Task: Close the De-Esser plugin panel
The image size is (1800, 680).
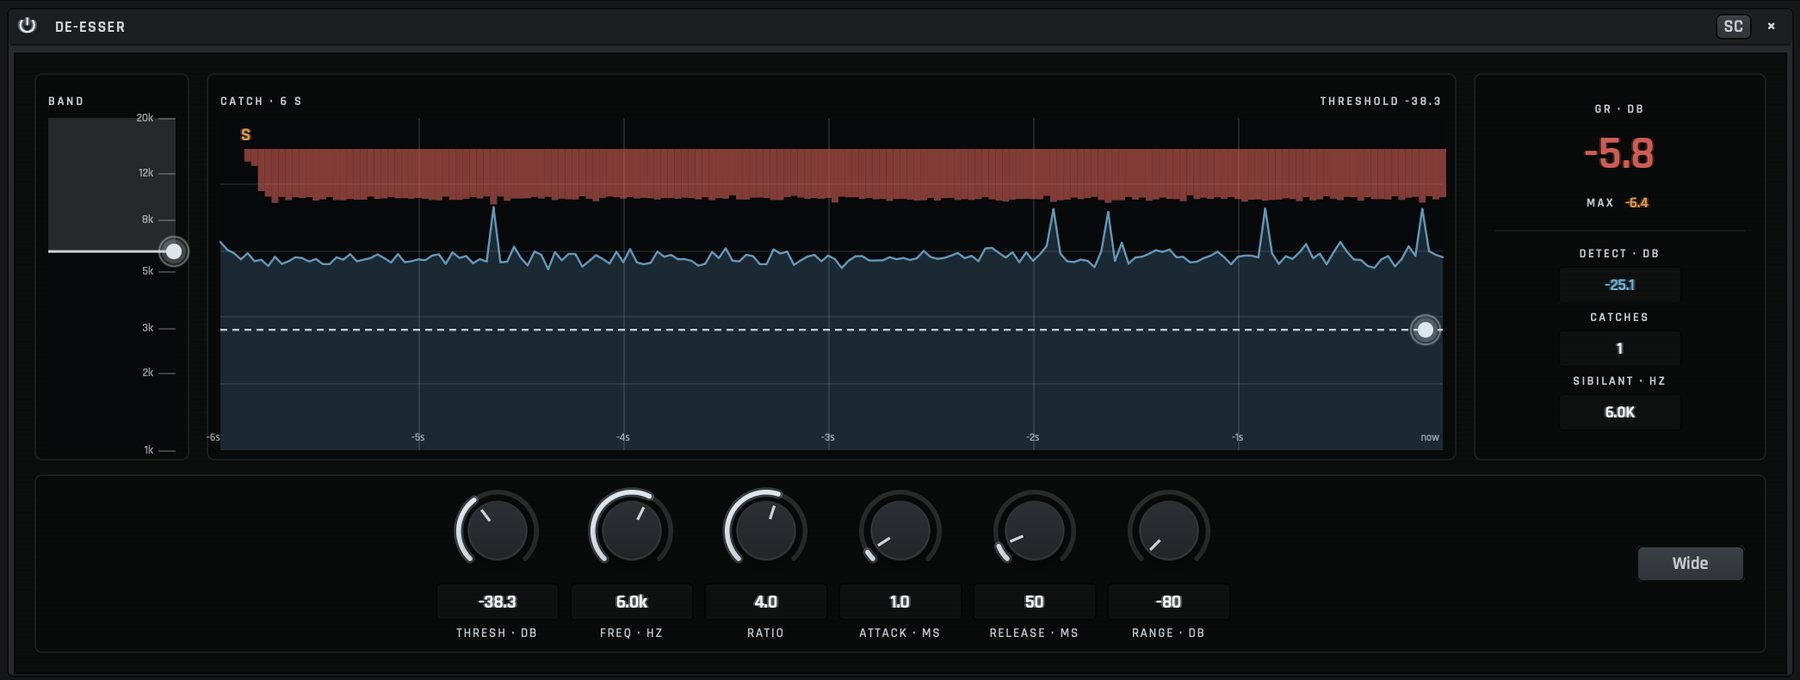Action: (1771, 27)
